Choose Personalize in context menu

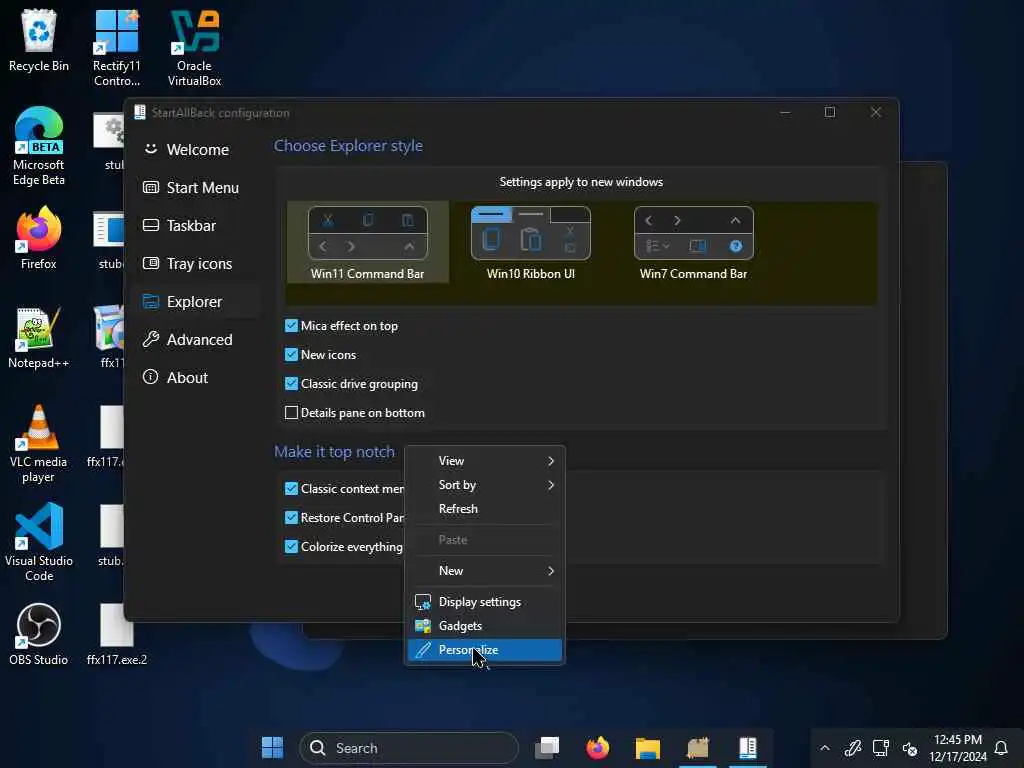pyautogui.click(x=485, y=650)
